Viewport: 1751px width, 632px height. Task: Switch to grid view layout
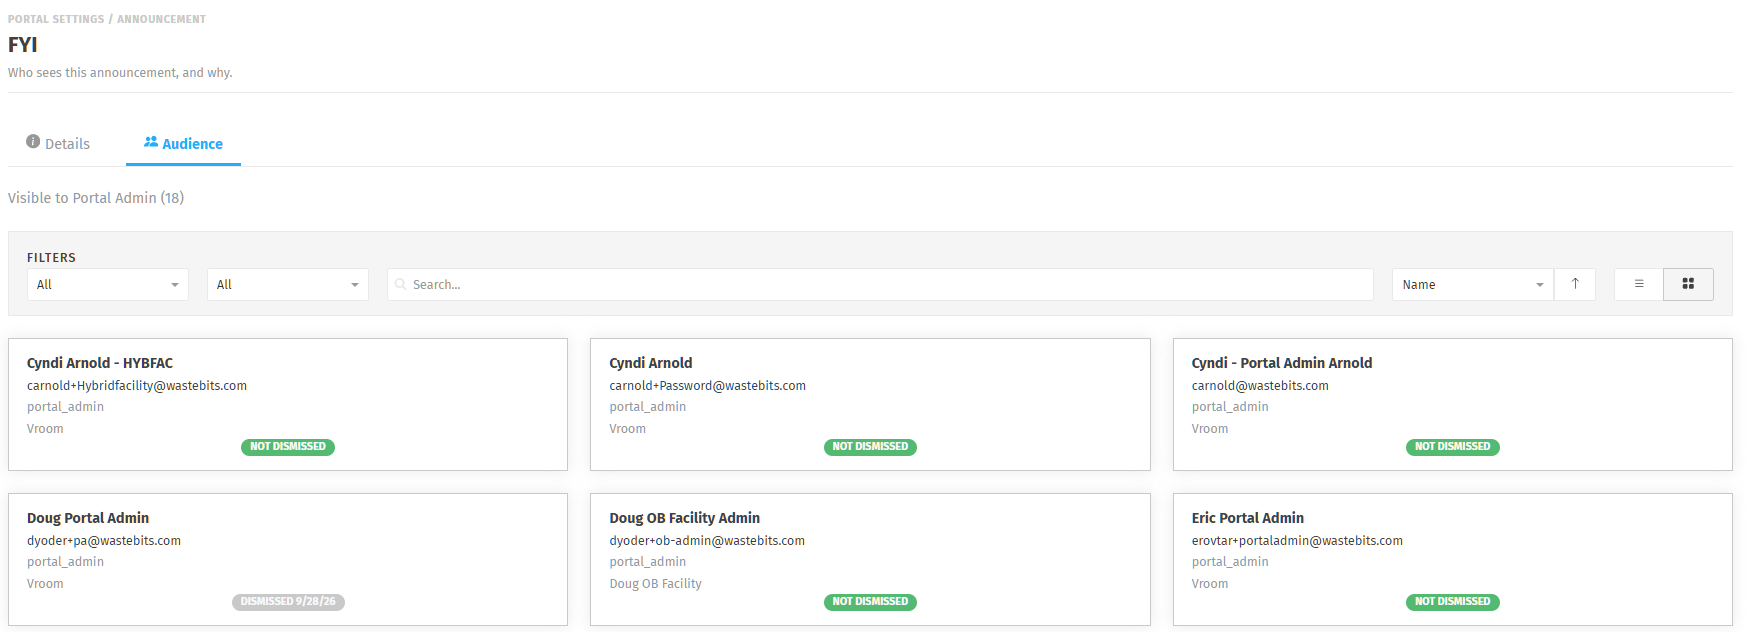(x=1688, y=284)
